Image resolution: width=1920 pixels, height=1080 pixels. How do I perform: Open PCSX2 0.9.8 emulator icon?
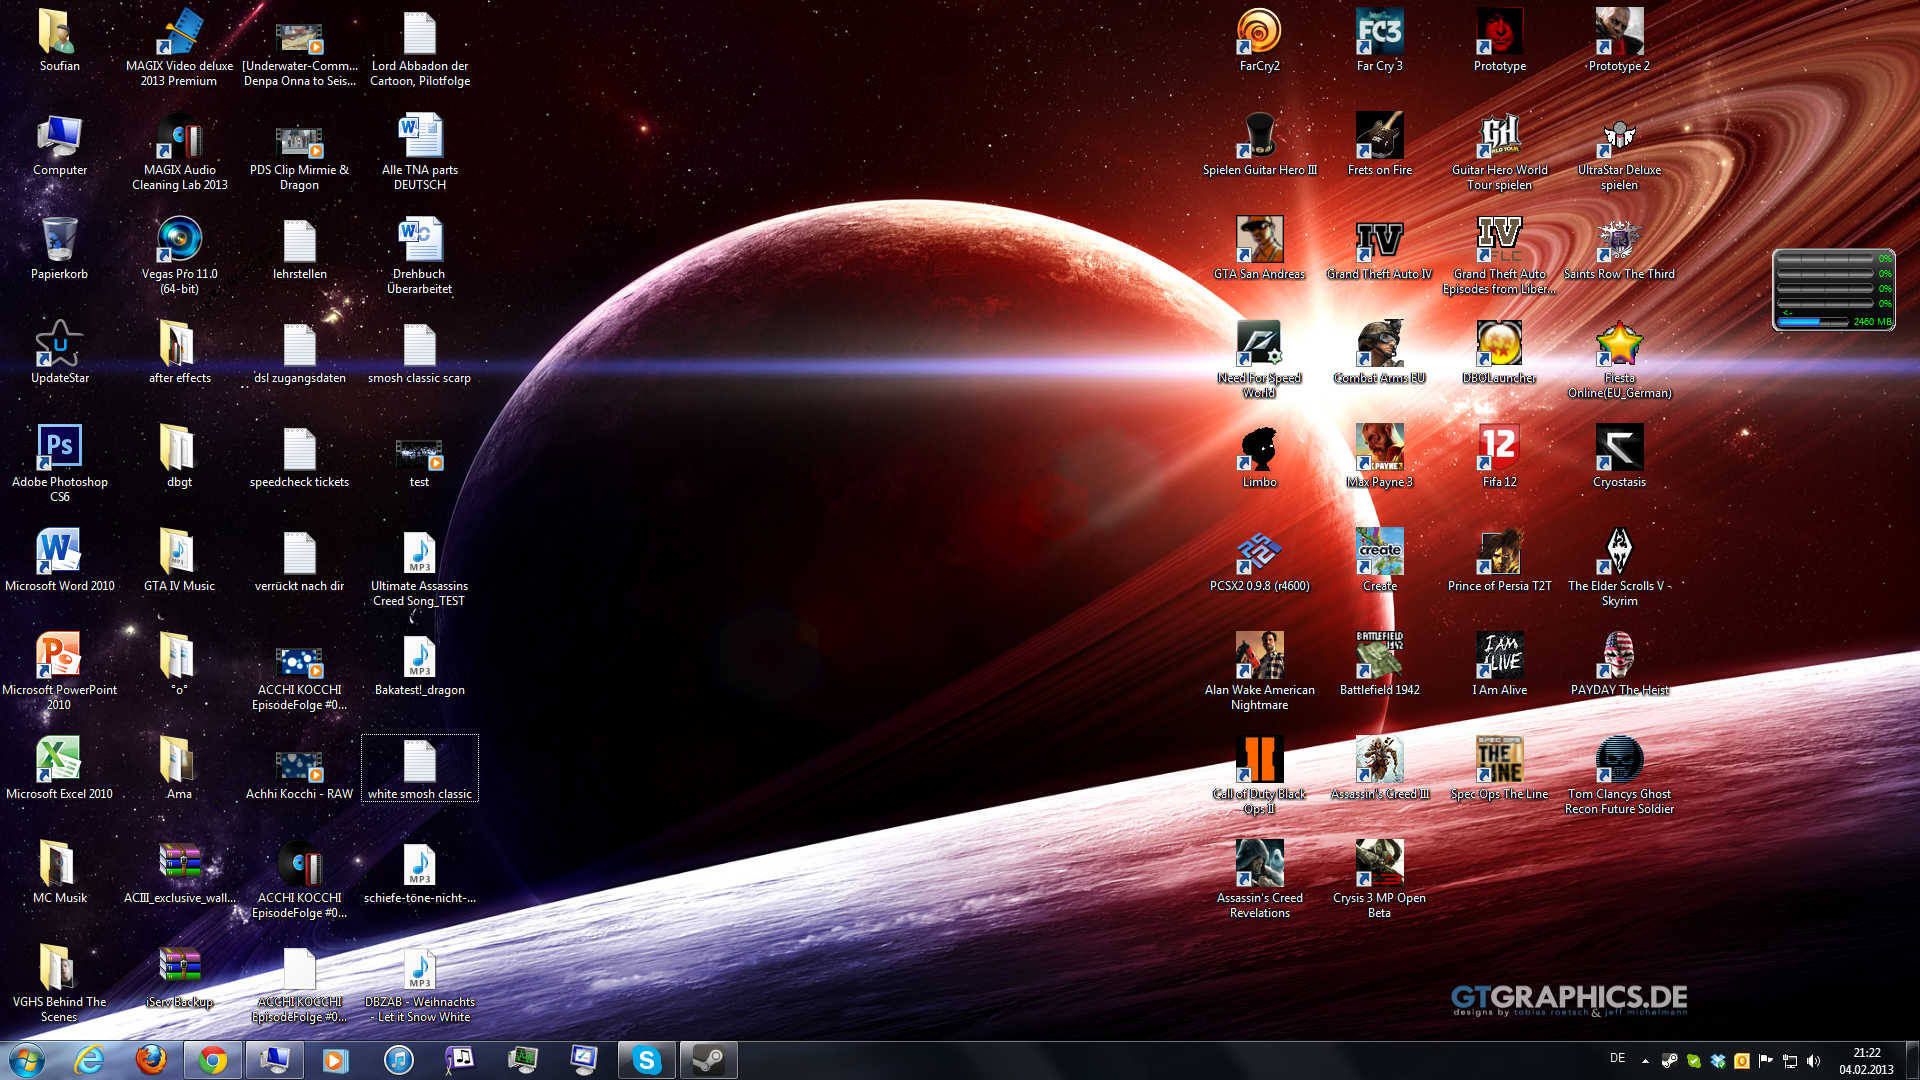tap(1259, 560)
